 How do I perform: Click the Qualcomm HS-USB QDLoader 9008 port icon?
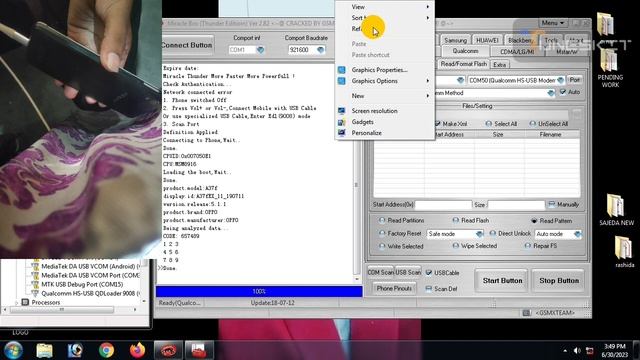click(x=35, y=293)
